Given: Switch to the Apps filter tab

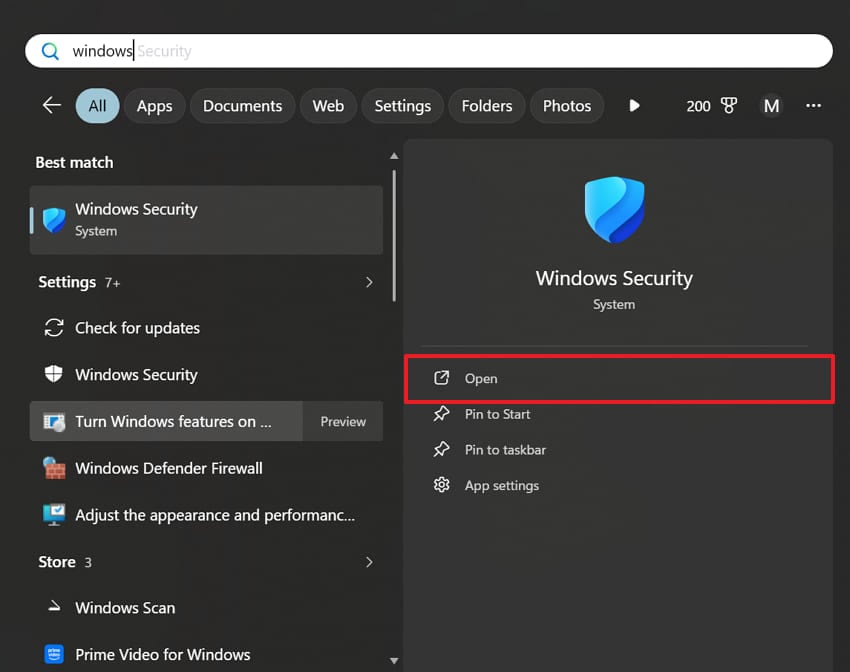Looking at the screenshot, I should tap(154, 105).
